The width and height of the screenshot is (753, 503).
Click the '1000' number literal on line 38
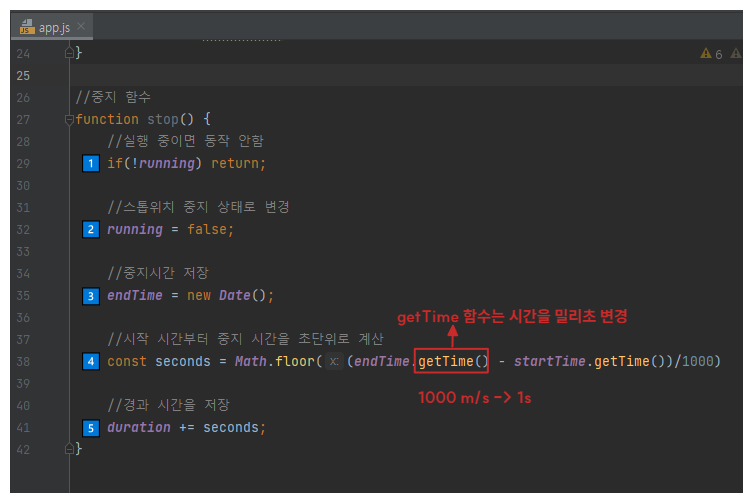(x=698, y=361)
